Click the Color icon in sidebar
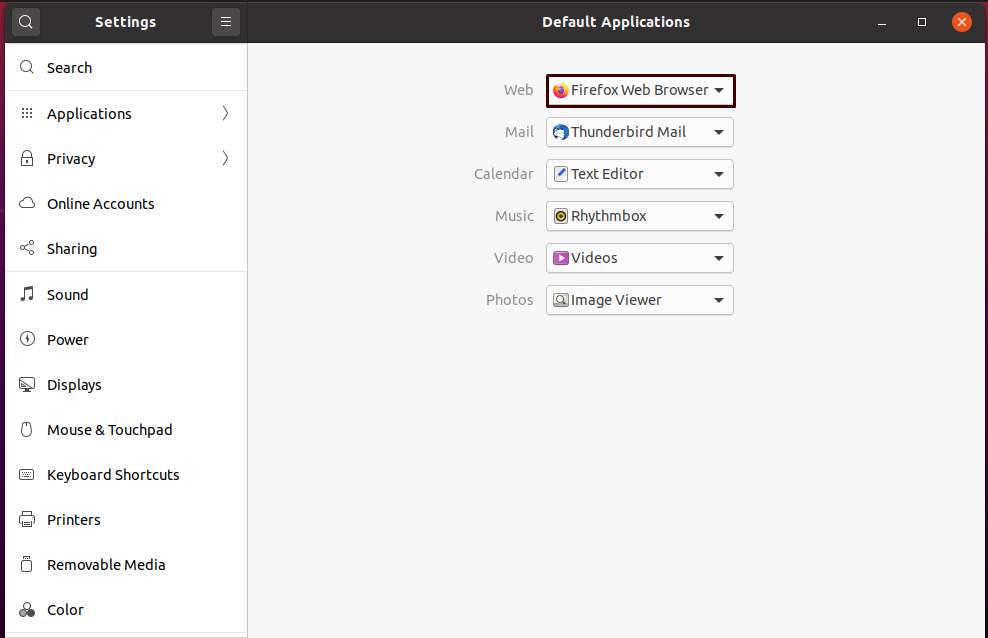The image size is (988, 638). pyautogui.click(x=27, y=610)
